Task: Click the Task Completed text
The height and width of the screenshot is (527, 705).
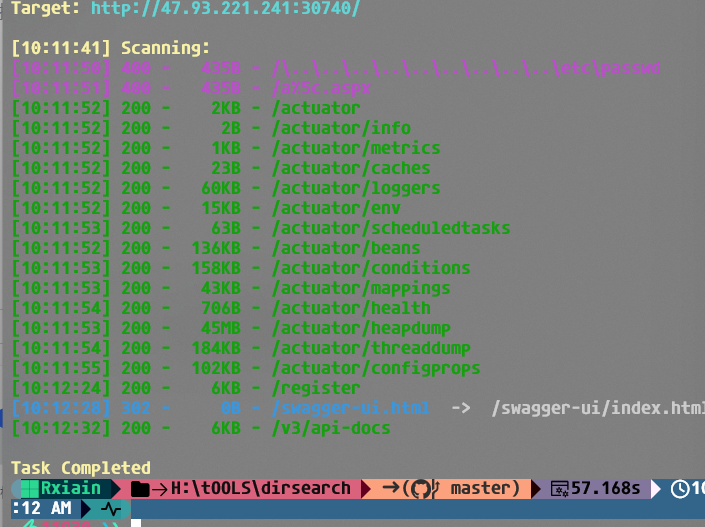Action: click(x=81, y=468)
